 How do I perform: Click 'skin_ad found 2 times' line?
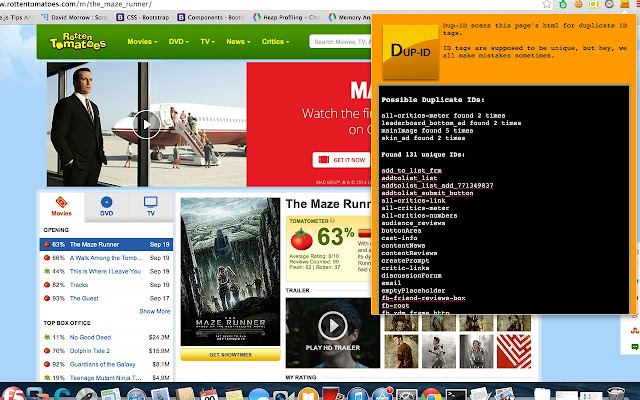pyautogui.click(x=423, y=138)
